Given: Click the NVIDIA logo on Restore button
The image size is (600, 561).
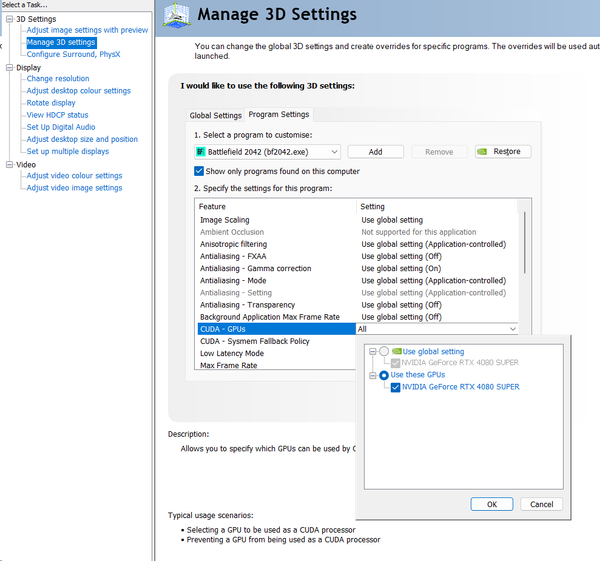Looking at the screenshot, I should pyautogui.click(x=482, y=152).
